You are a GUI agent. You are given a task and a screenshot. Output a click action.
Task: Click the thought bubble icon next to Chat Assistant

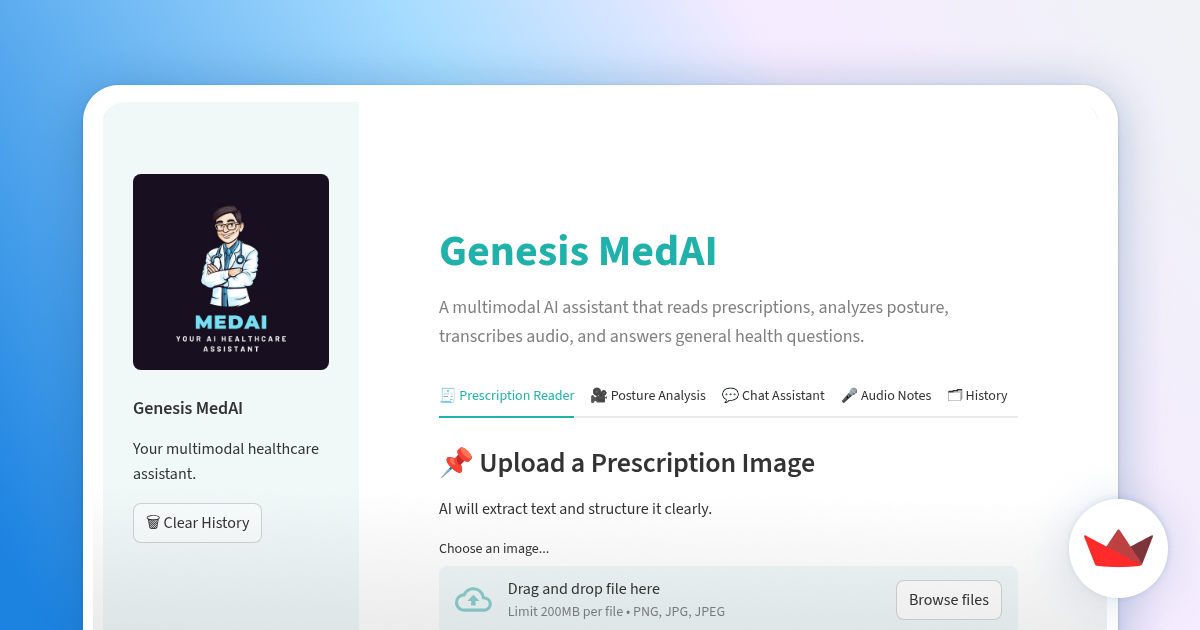[729, 395]
